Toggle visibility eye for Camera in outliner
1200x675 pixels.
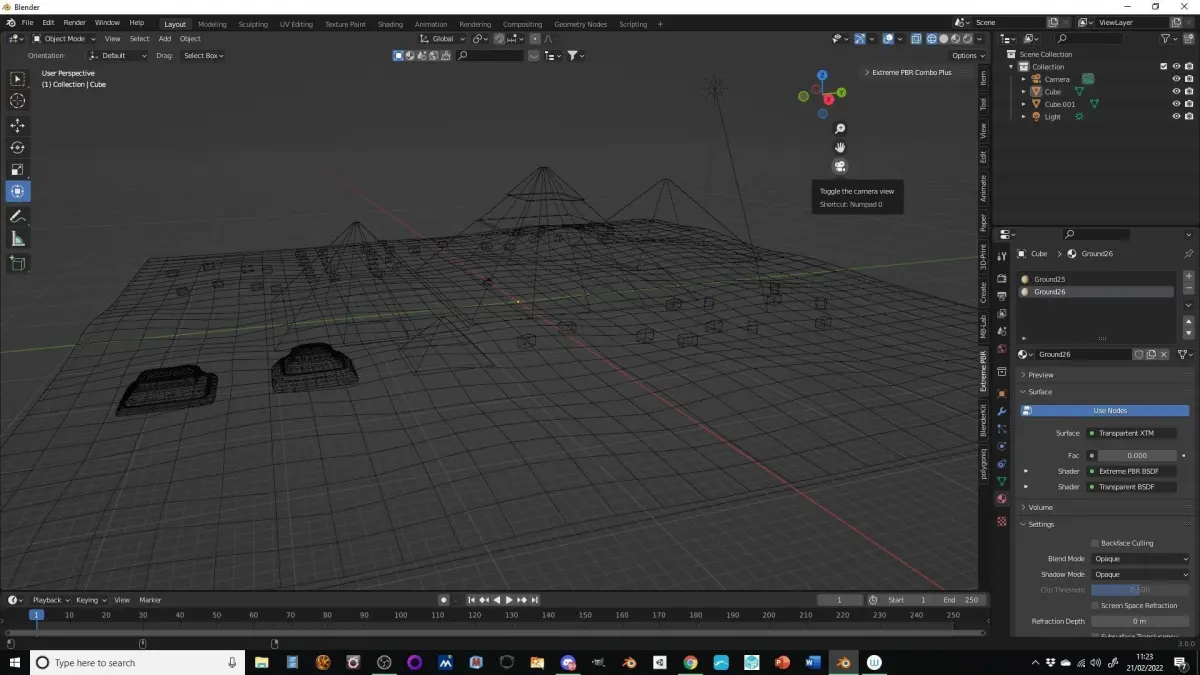tap(1176, 79)
